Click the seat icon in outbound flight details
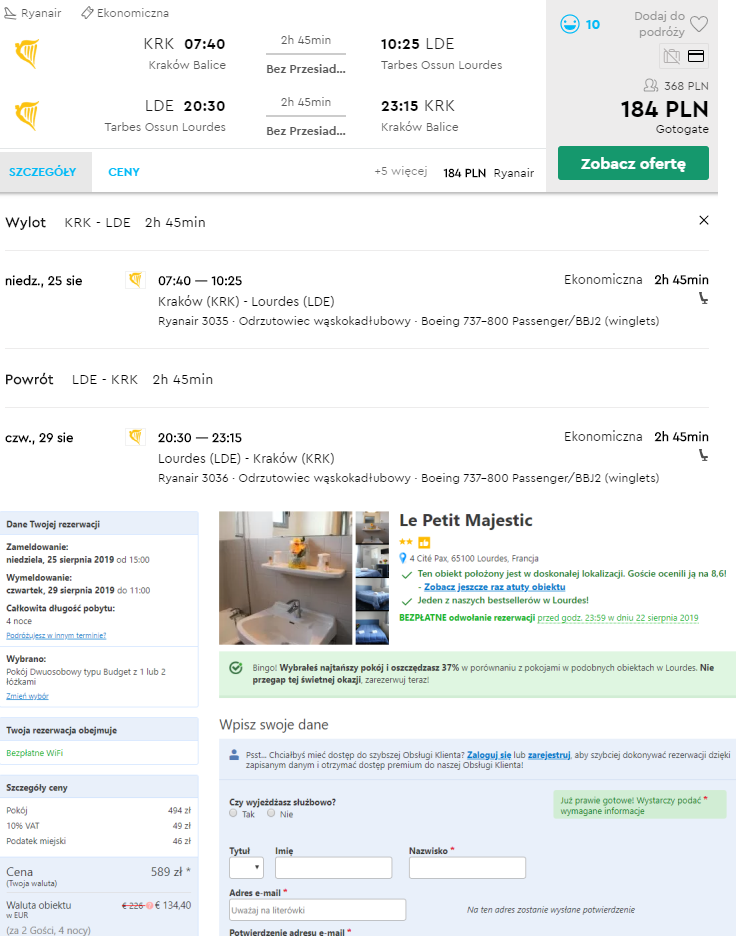The image size is (736, 937). (704, 298)
